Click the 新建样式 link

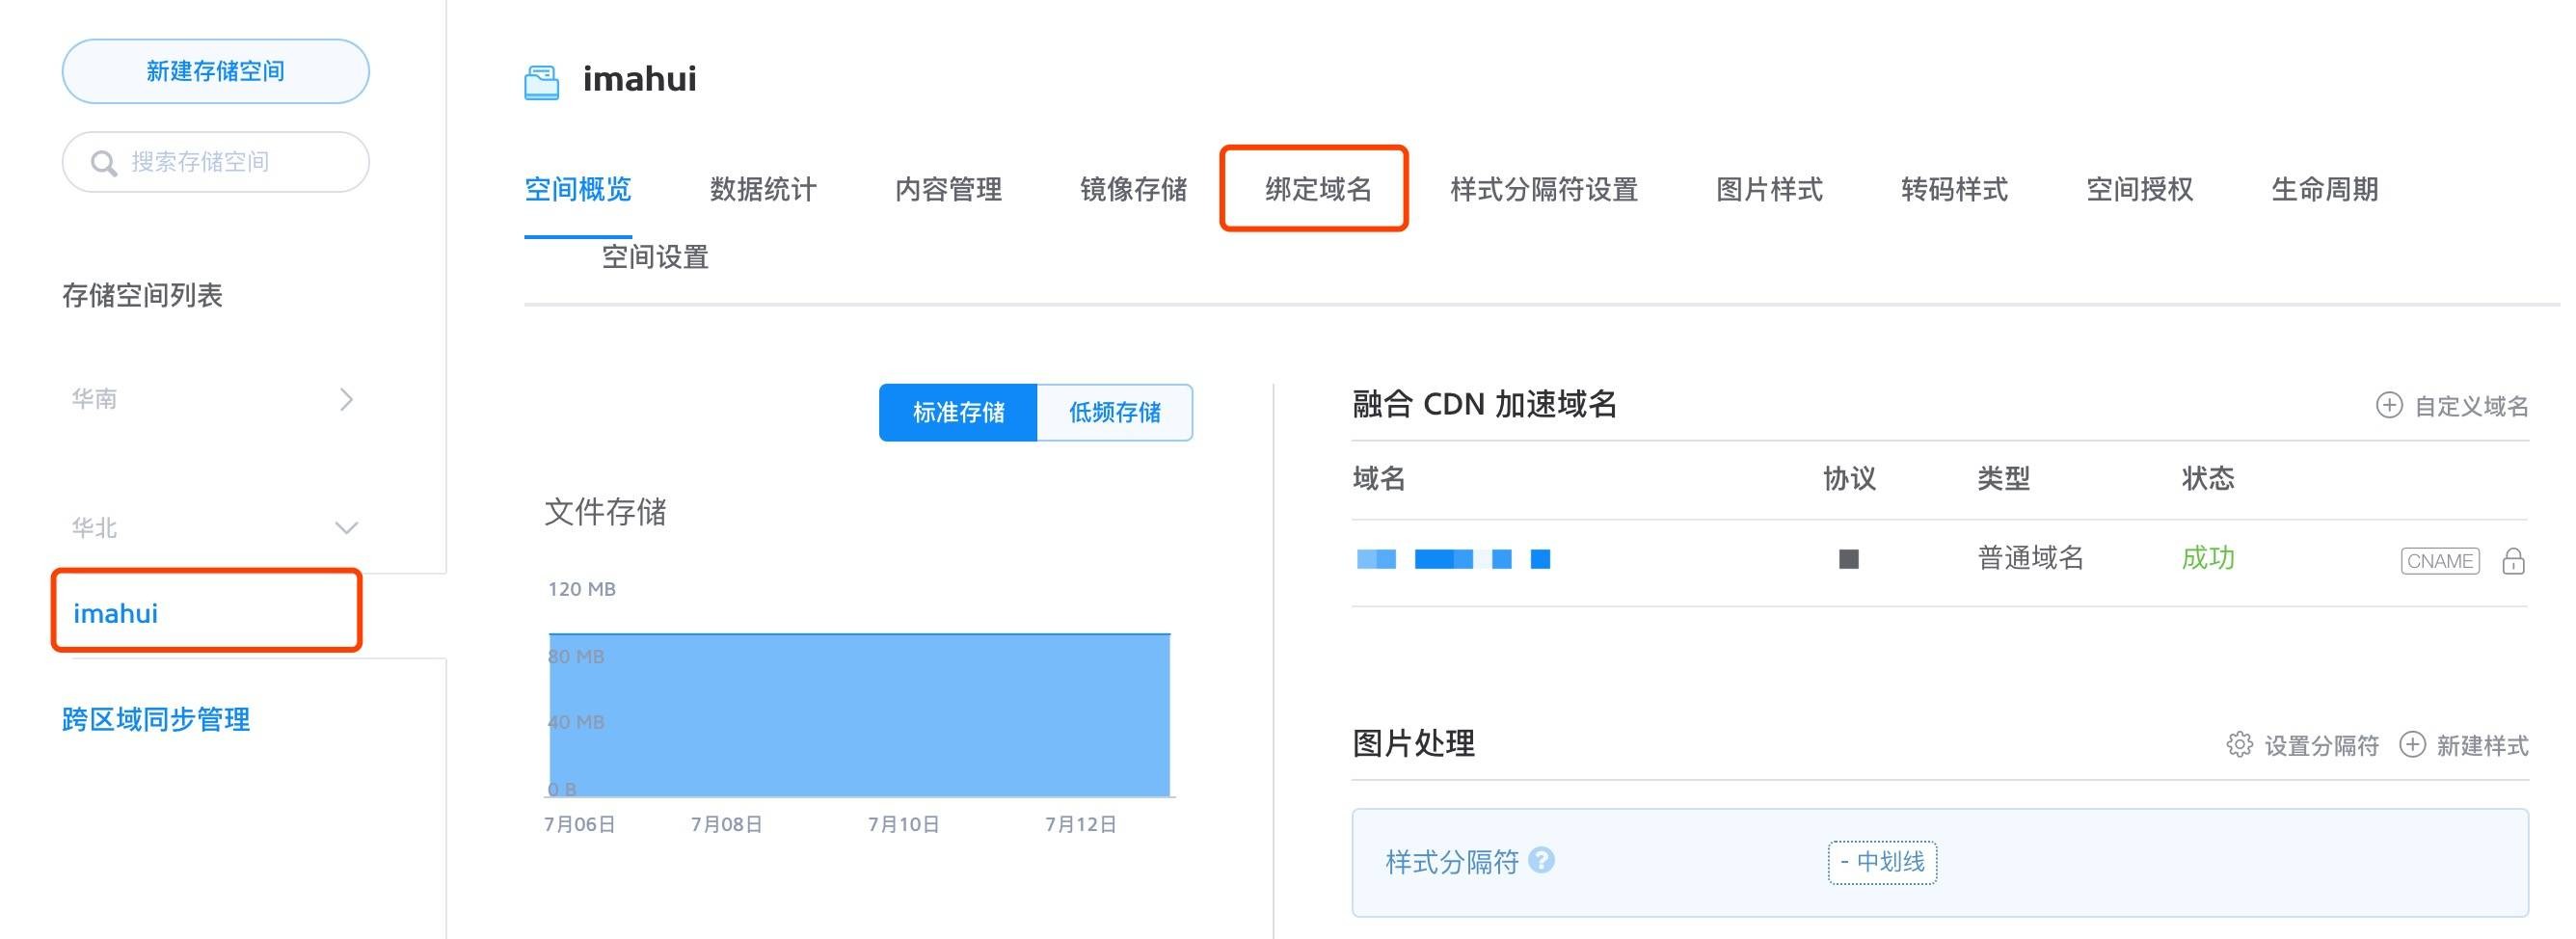click(2482, 746)
